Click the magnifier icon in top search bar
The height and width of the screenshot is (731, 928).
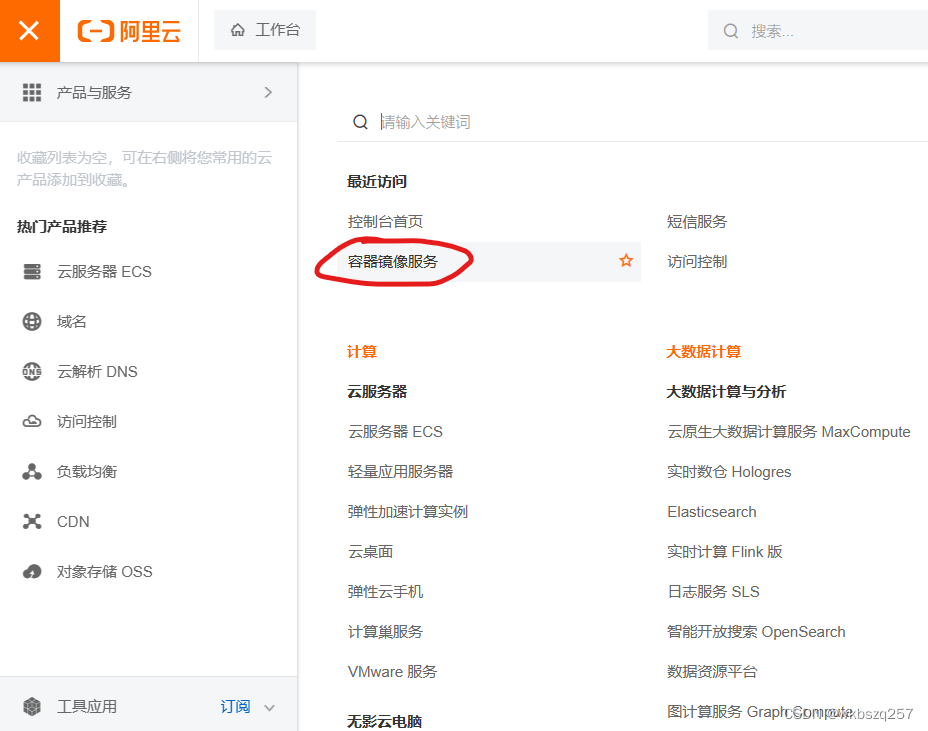(731, 31)
